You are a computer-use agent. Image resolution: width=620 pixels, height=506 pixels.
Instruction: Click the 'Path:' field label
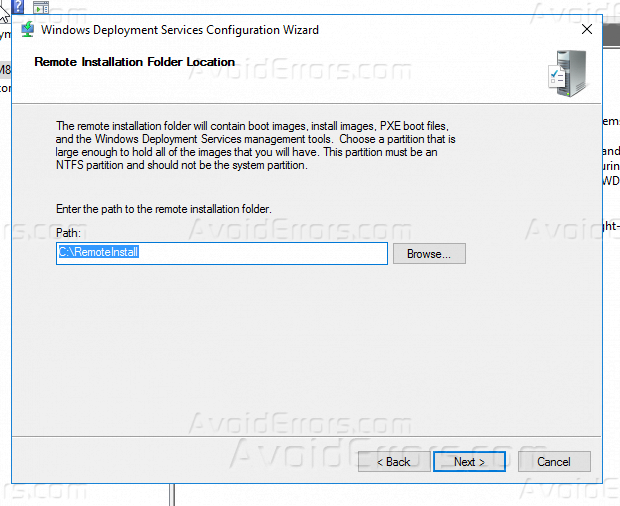(x=66, y=233)
